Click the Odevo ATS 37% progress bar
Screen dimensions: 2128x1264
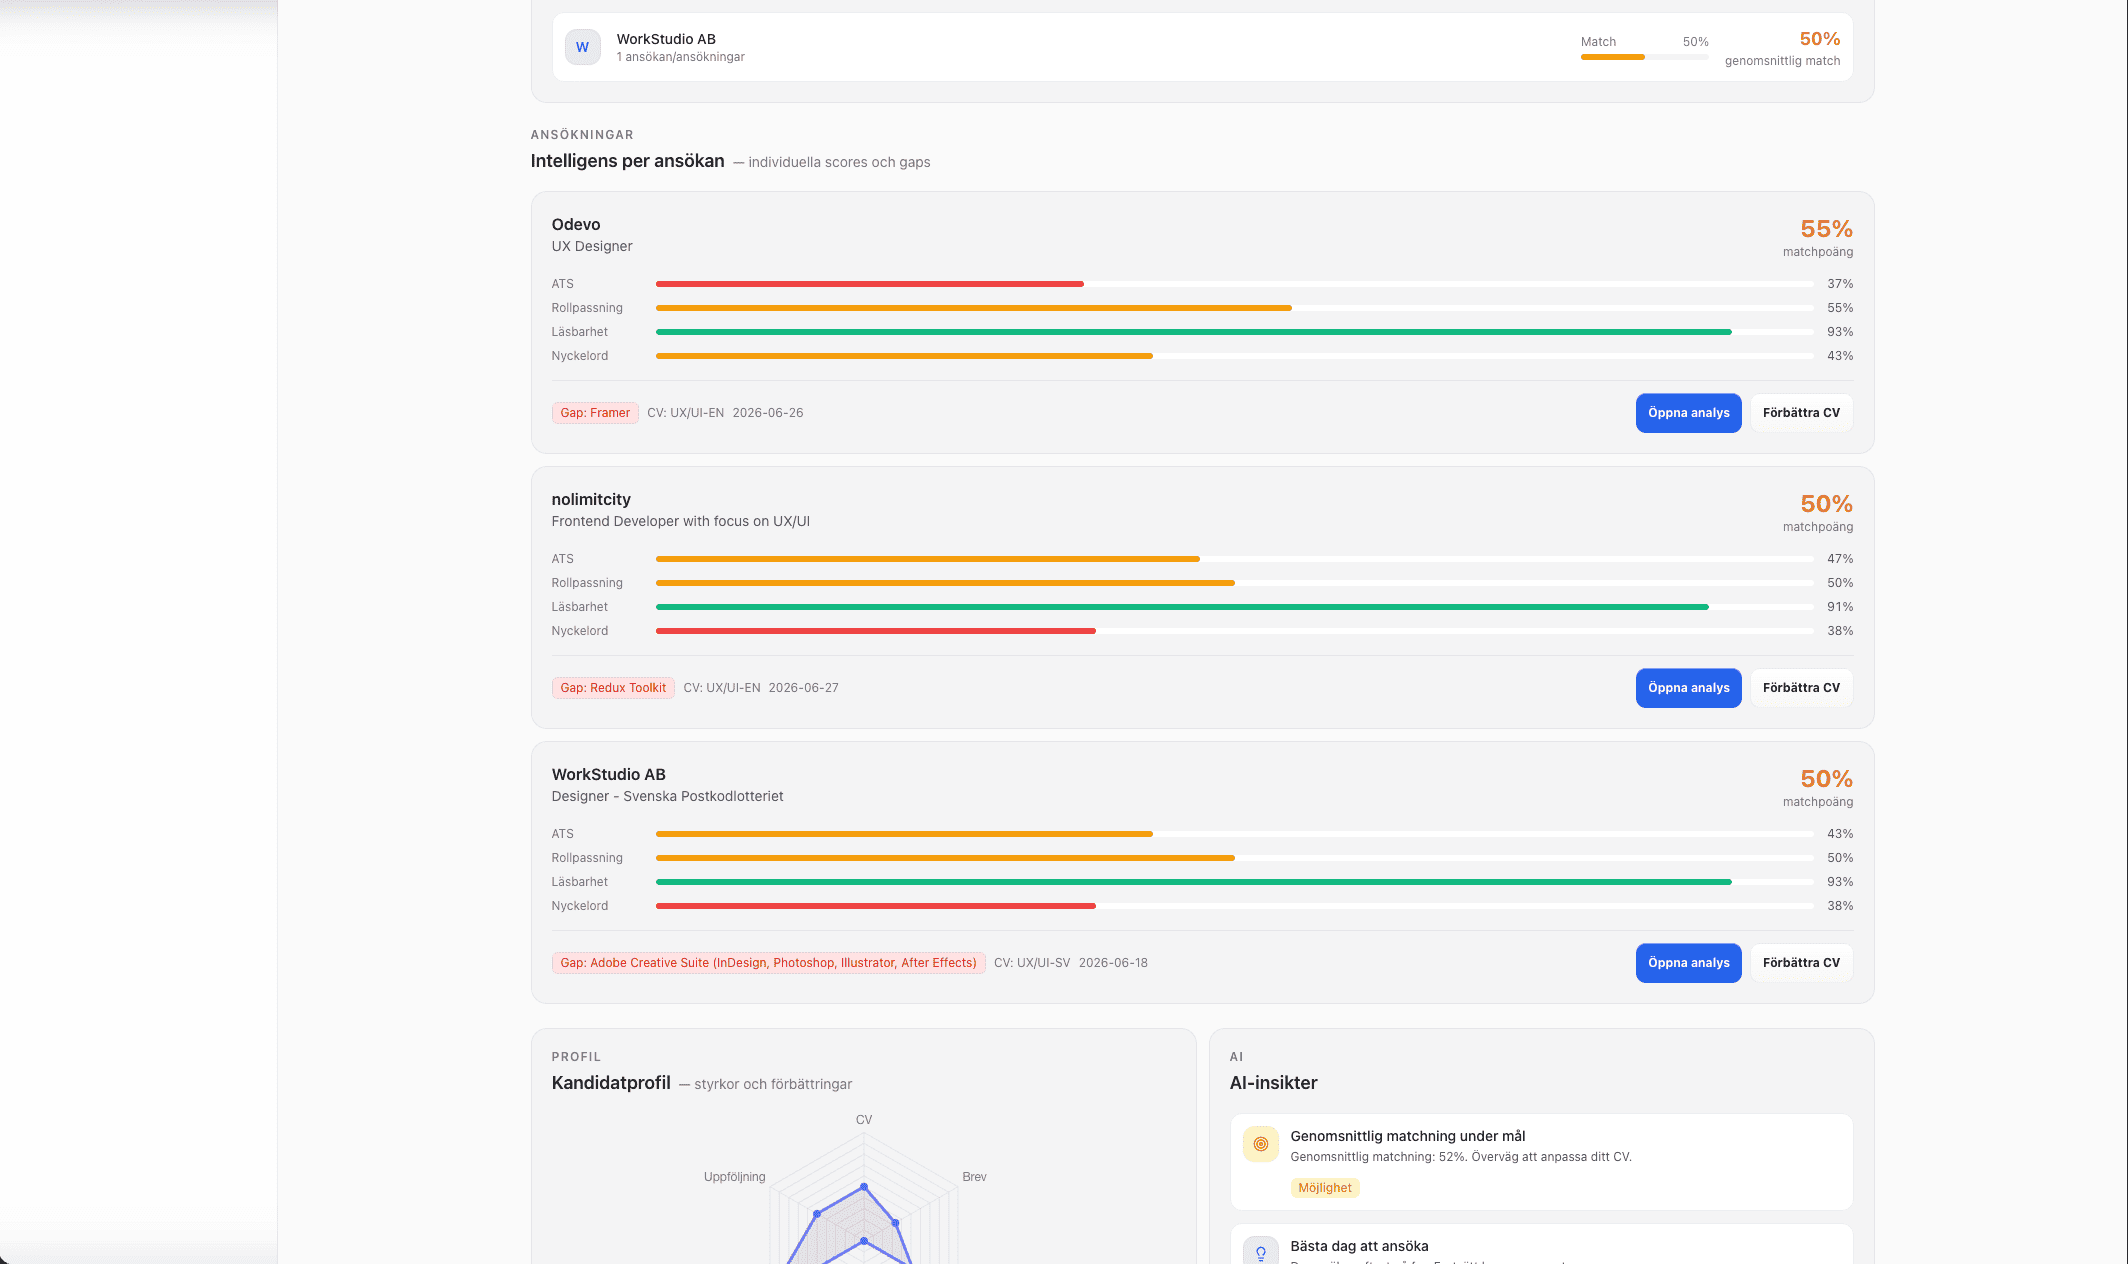pos(1234,284)
